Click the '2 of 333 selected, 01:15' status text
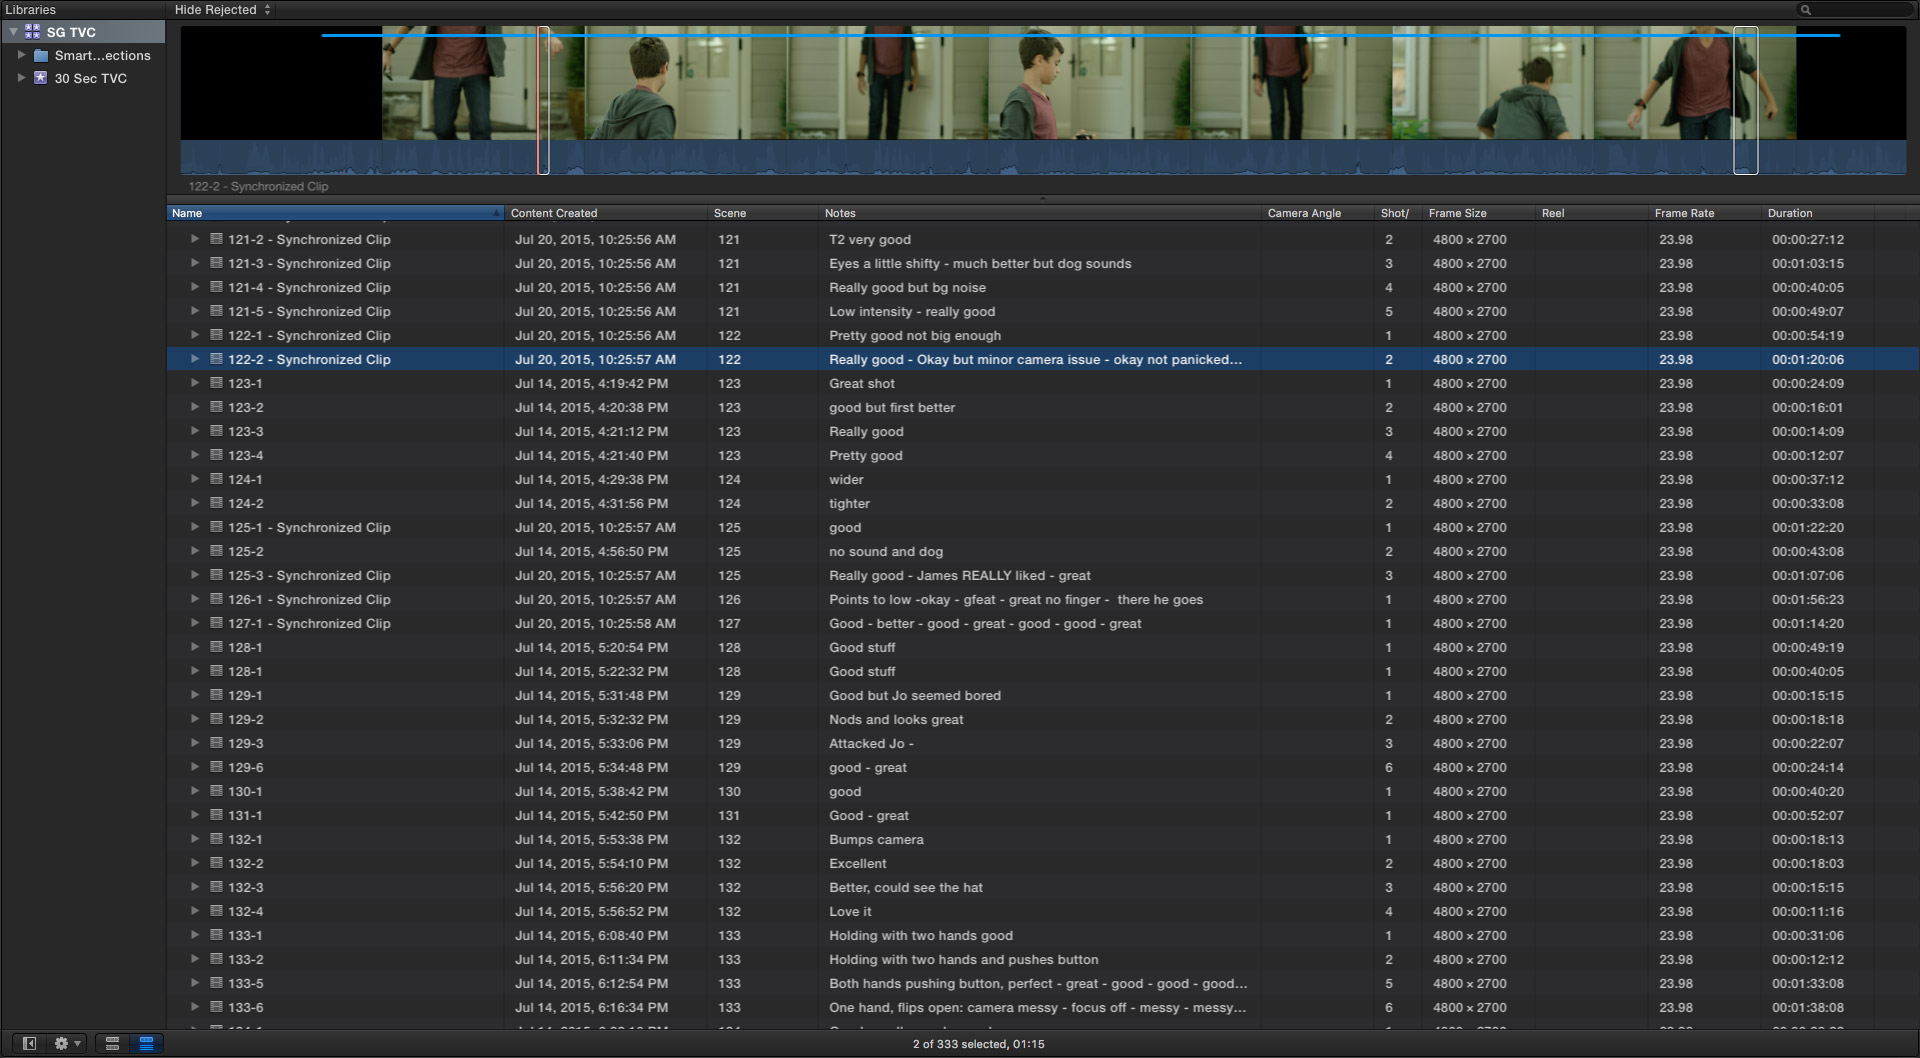The height and width of the screenshot is (1058, 1920). click(978, 1044)
